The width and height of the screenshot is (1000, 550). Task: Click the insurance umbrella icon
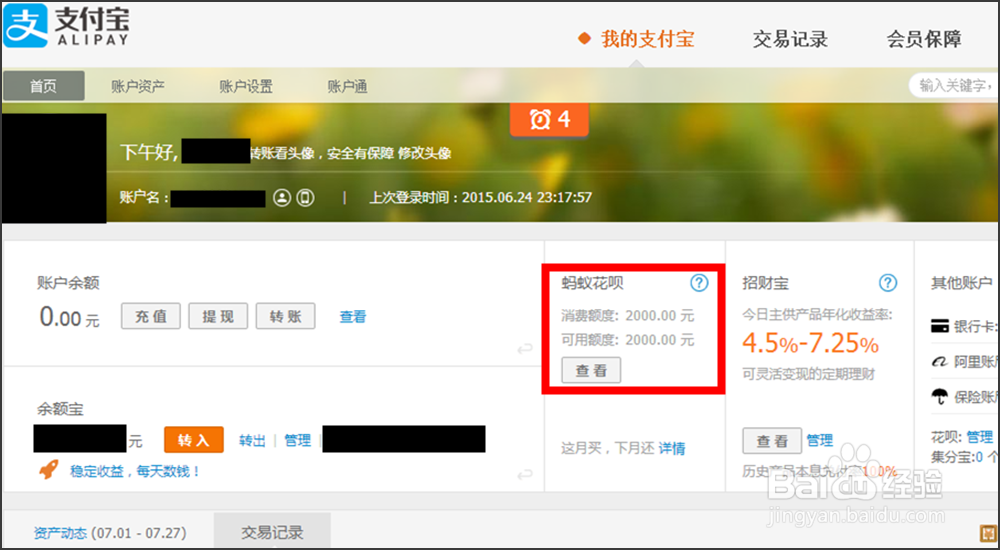click(x=939, y=397)
